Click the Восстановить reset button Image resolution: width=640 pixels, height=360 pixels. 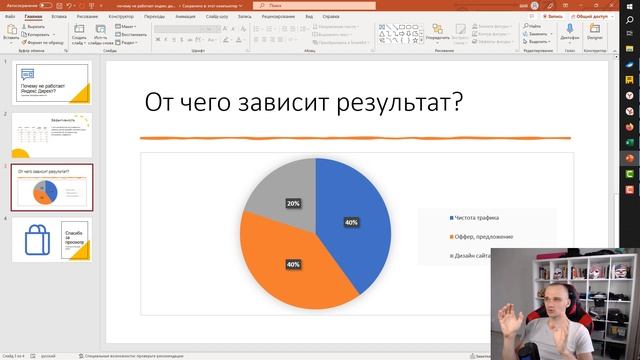pos(131,35)
